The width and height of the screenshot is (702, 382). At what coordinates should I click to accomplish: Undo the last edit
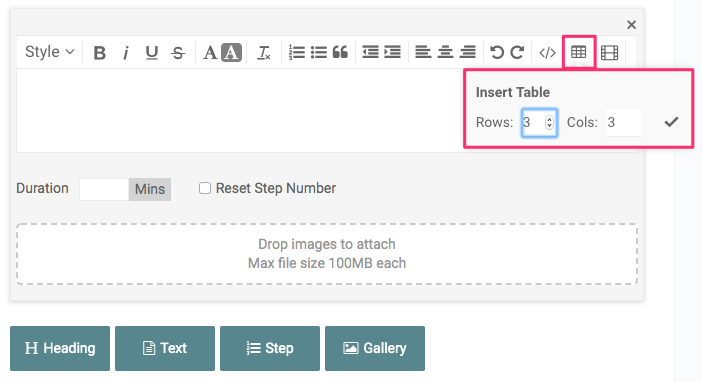[497, 52]
